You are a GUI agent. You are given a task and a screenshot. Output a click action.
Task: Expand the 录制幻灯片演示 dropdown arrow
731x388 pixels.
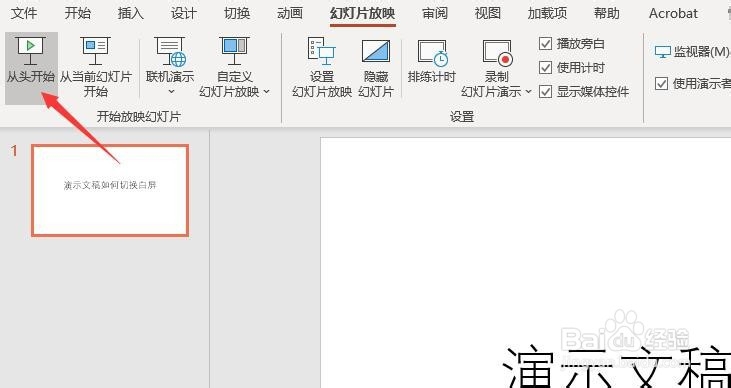coord(529,91)
